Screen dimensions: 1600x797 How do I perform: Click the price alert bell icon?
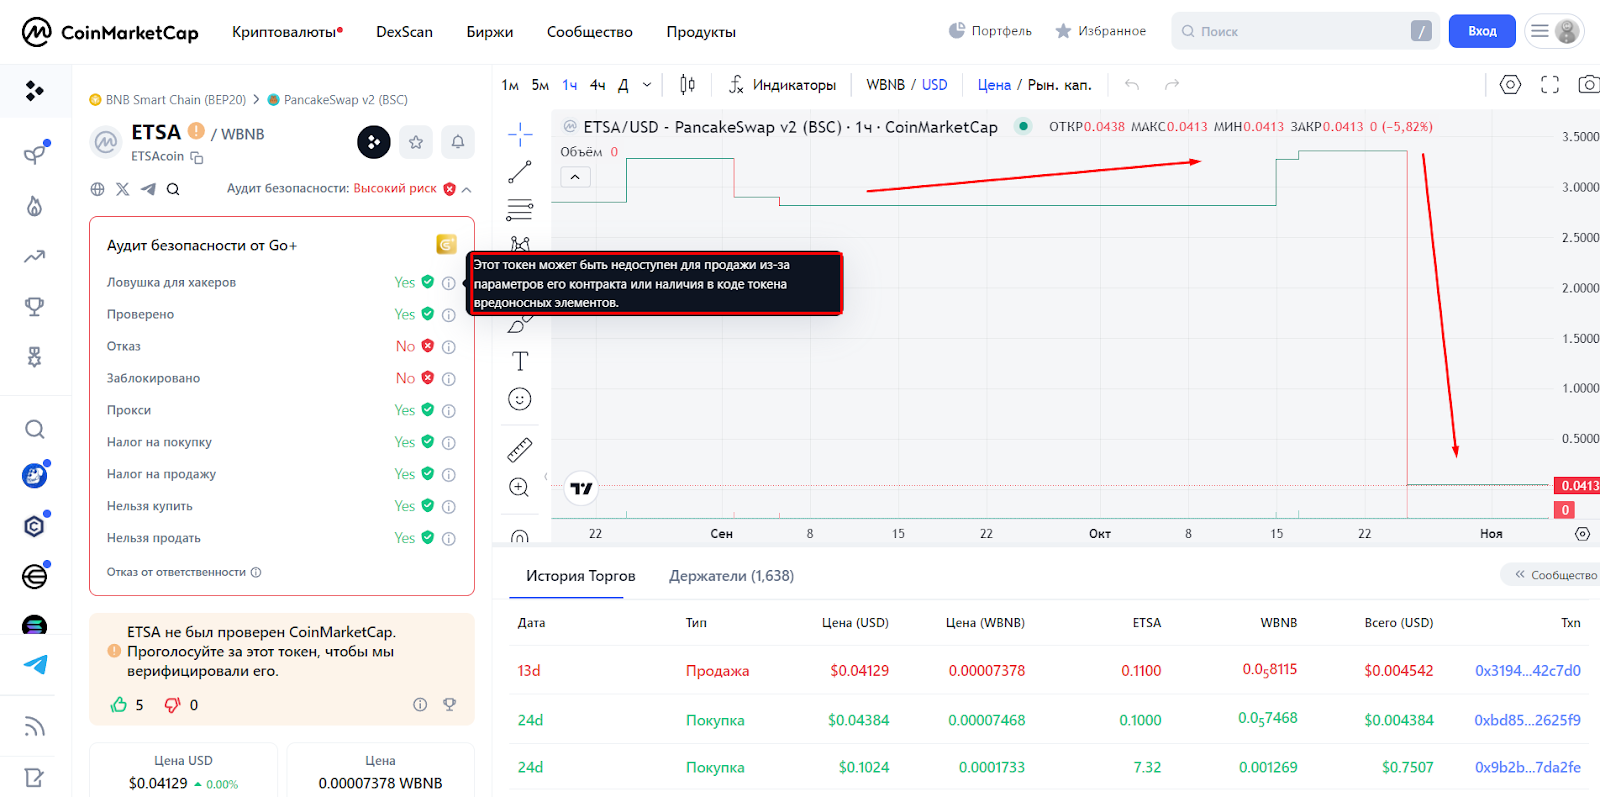pos(458,142)
